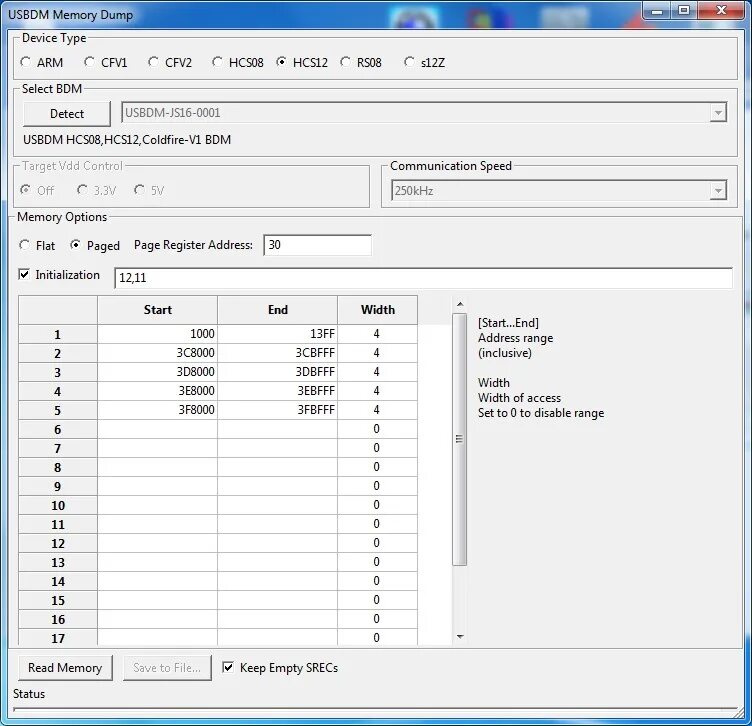Click Width cell 0 in row 6
This screenshot has height=726, width=752.
[x=377, y=429]
